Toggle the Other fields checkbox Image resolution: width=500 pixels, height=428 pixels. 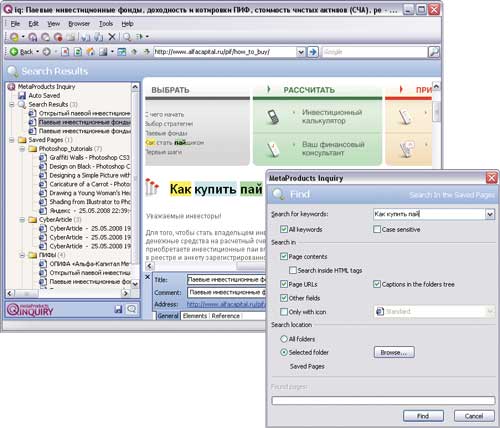(x=284, y=298)
